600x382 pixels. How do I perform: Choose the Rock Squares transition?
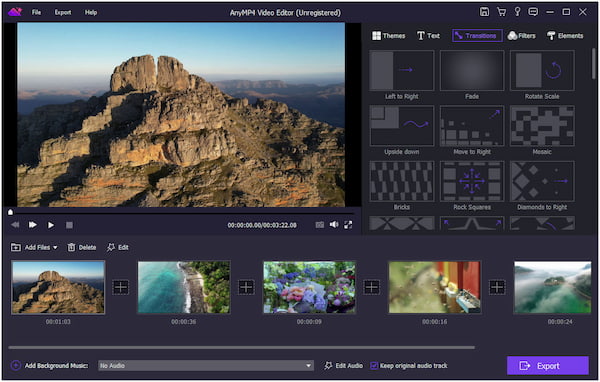tap(472, 181)
